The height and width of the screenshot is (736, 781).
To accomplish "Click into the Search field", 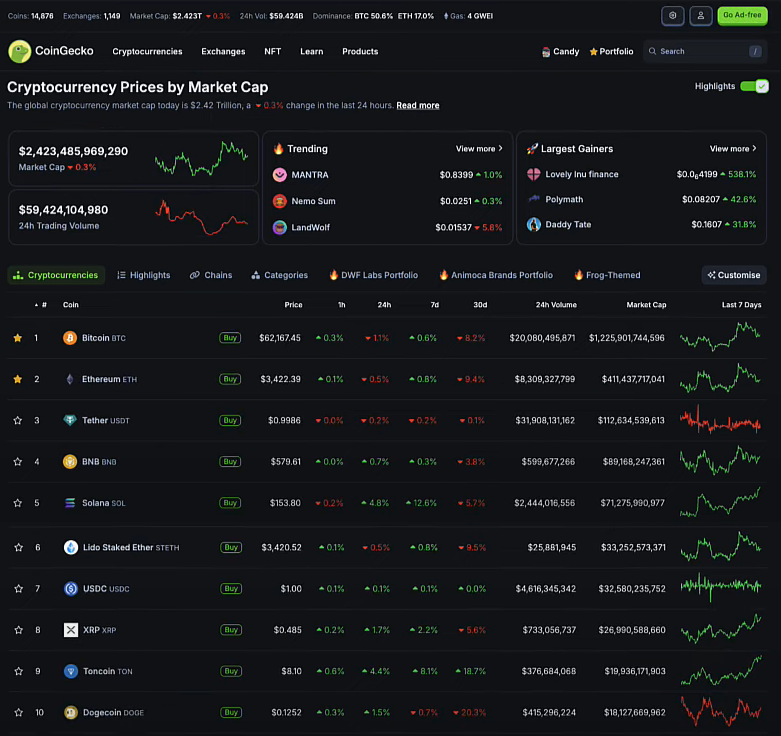I will (700, 51).
